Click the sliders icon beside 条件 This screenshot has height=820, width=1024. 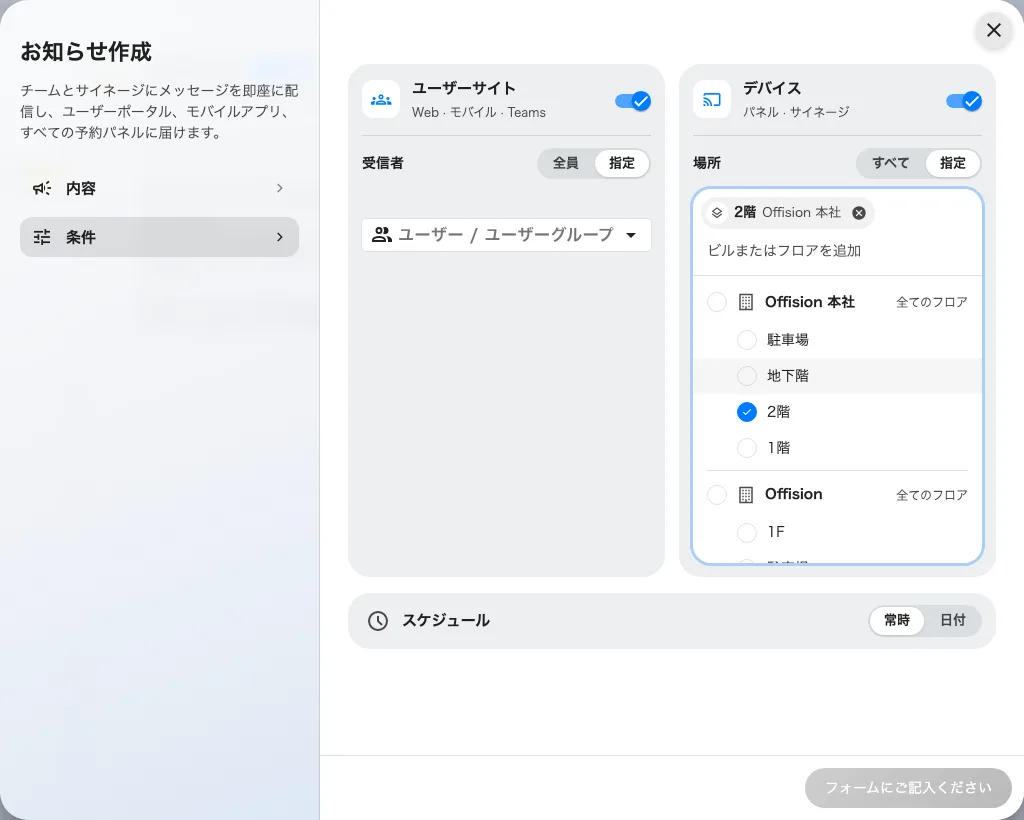click(x=42, y=237)
